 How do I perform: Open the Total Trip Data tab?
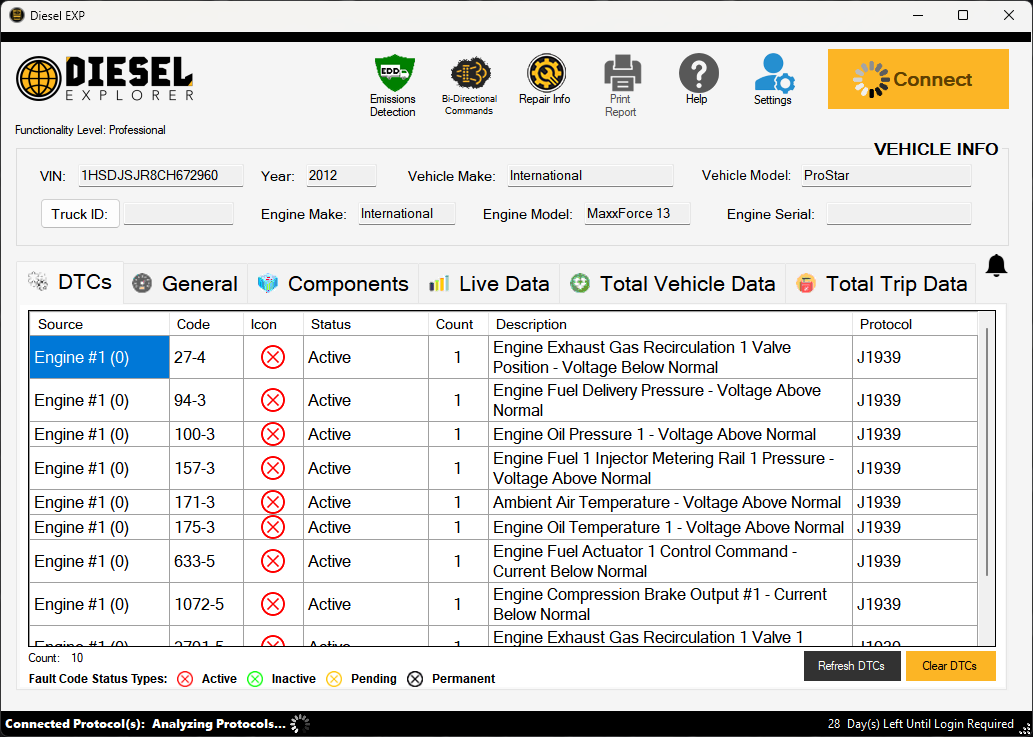point(880,284)
